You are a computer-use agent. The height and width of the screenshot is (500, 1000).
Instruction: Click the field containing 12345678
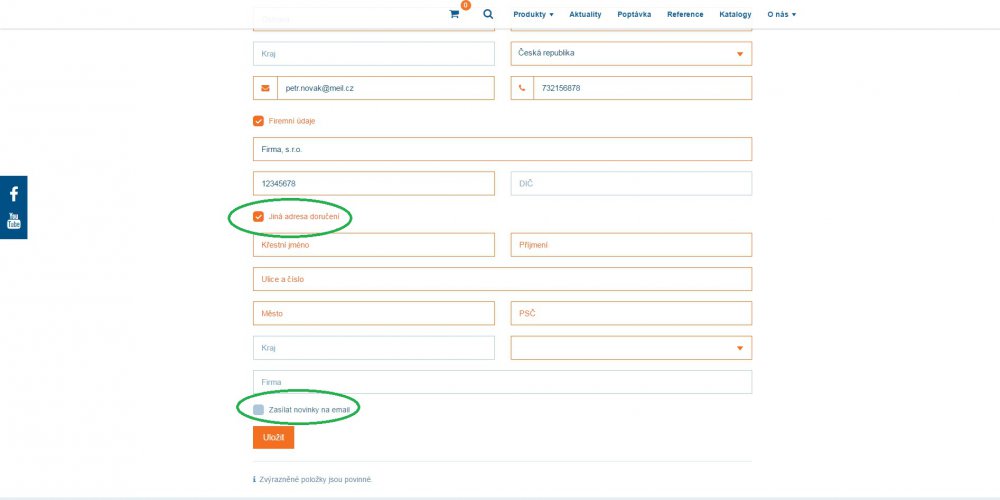tap(374, 184)
